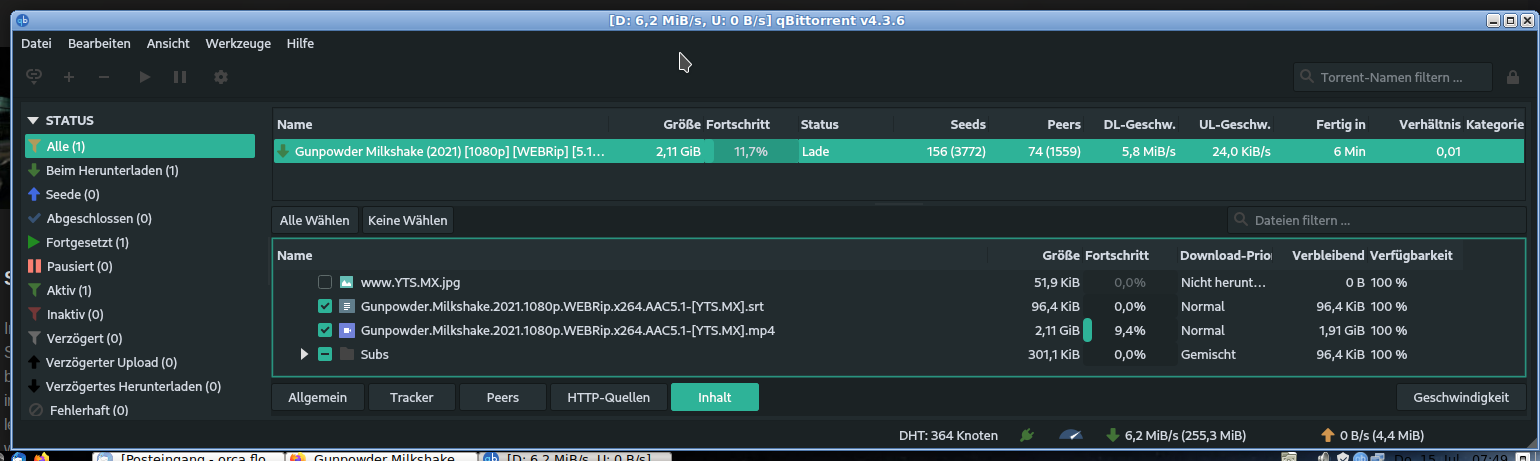1540x461 pixels.
Task: Pause torrent with the pause toolbar icon
Action: point(180,77)
